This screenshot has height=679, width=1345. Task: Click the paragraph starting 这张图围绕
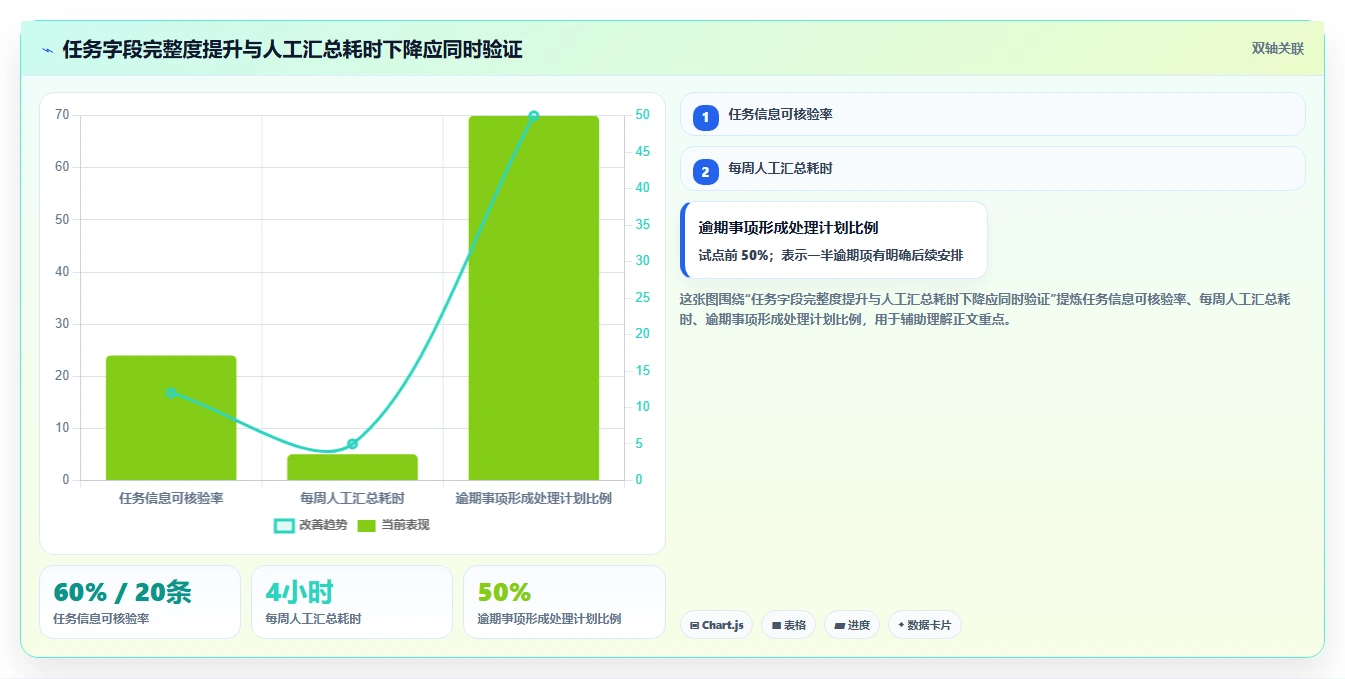[x=986, y=309]
